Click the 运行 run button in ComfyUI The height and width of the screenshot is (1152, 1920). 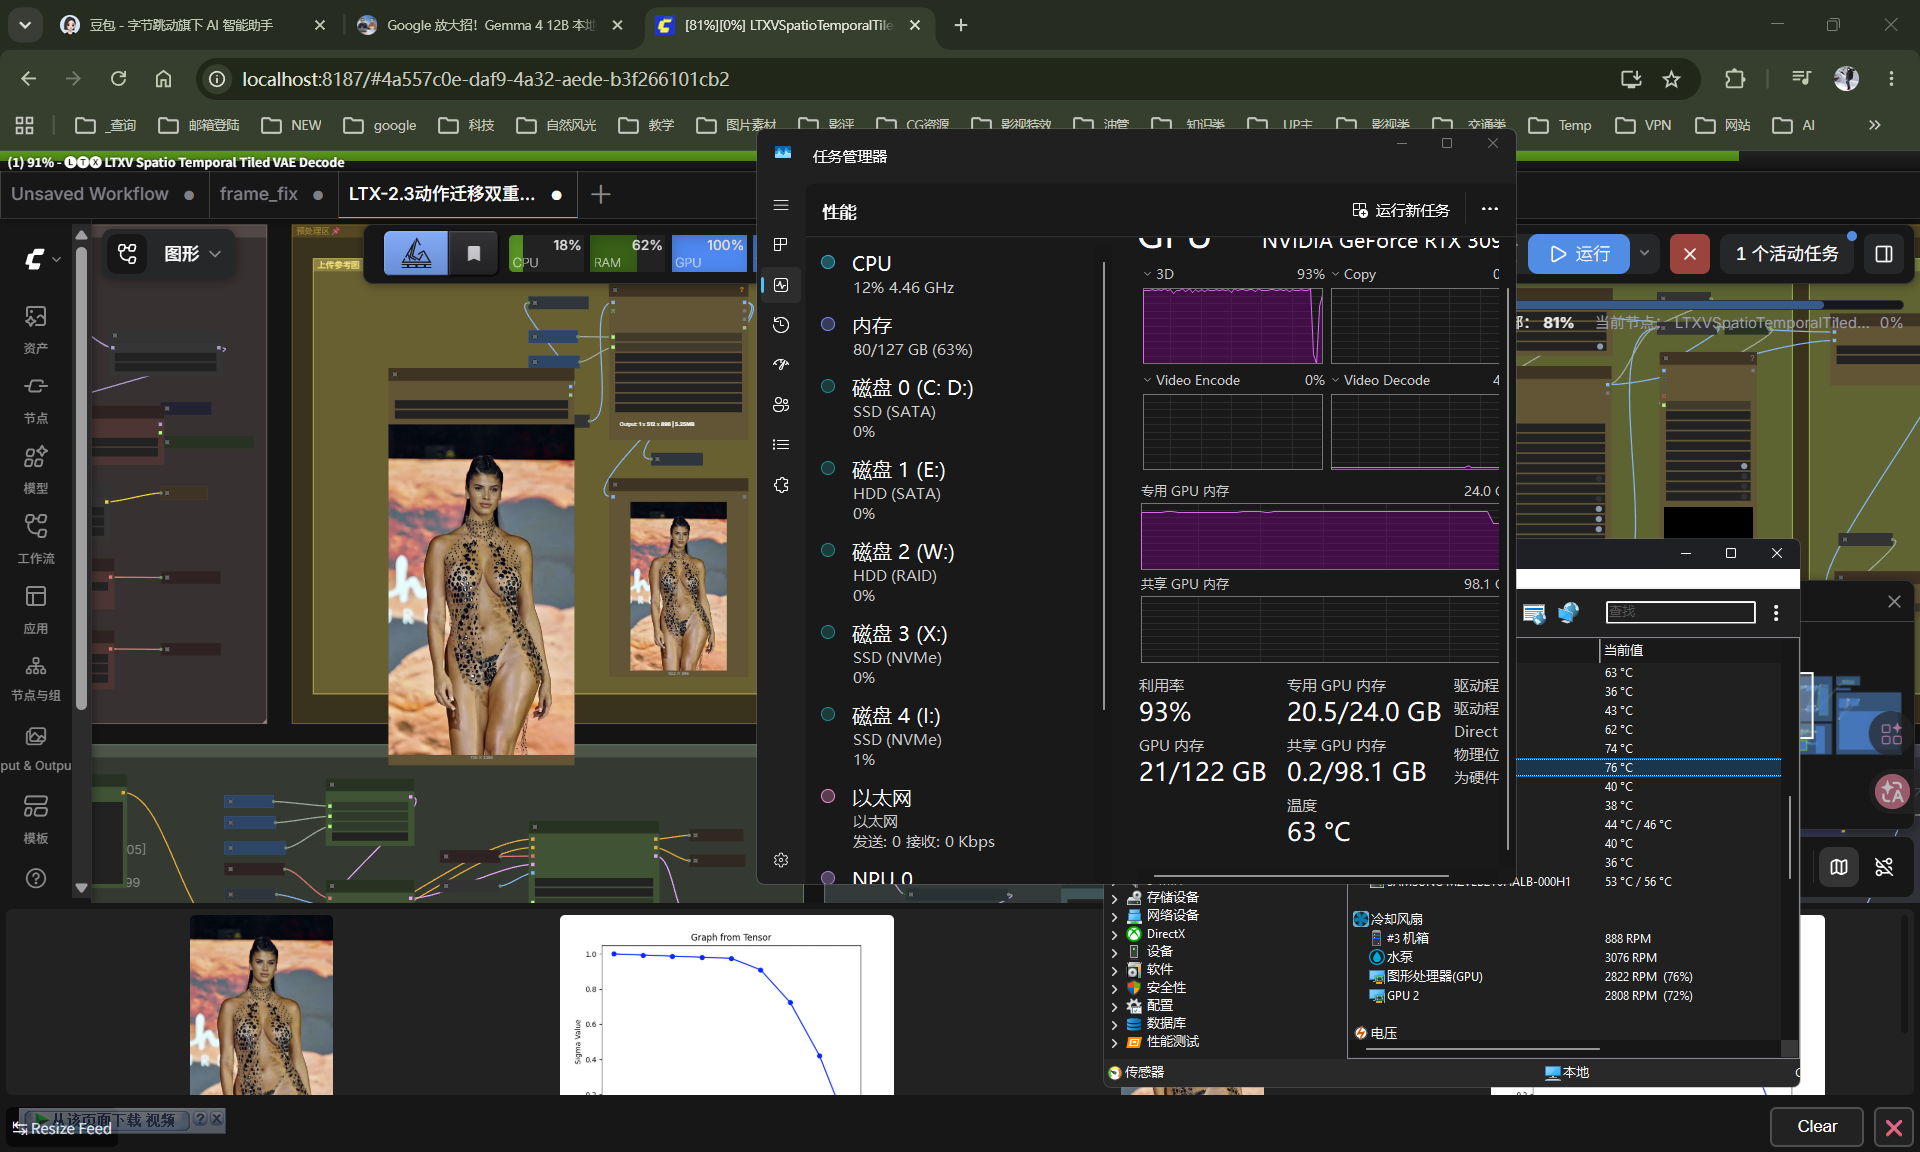[1579, 254]
